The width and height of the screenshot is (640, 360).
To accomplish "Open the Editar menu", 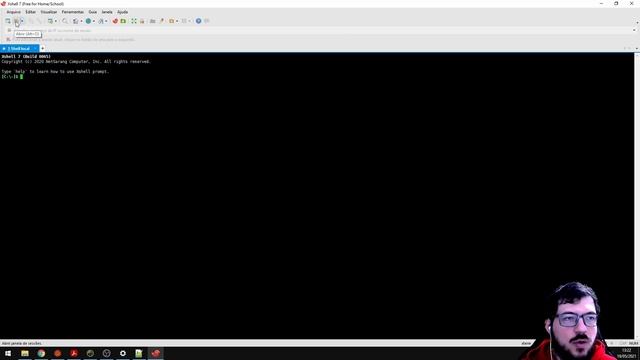I will 31,12.
